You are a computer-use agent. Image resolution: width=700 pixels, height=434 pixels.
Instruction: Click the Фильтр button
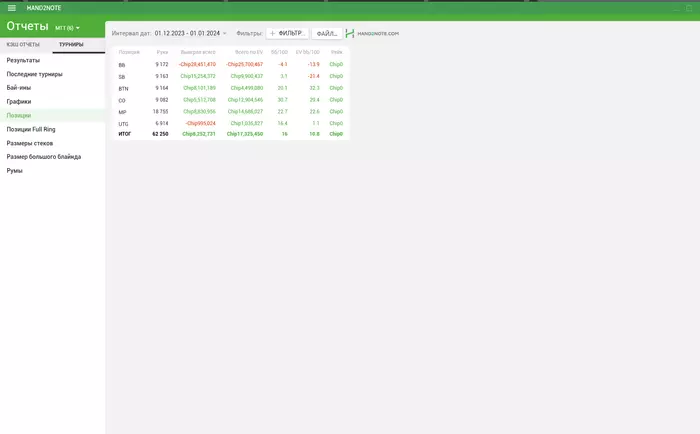[x=287, y=33]
